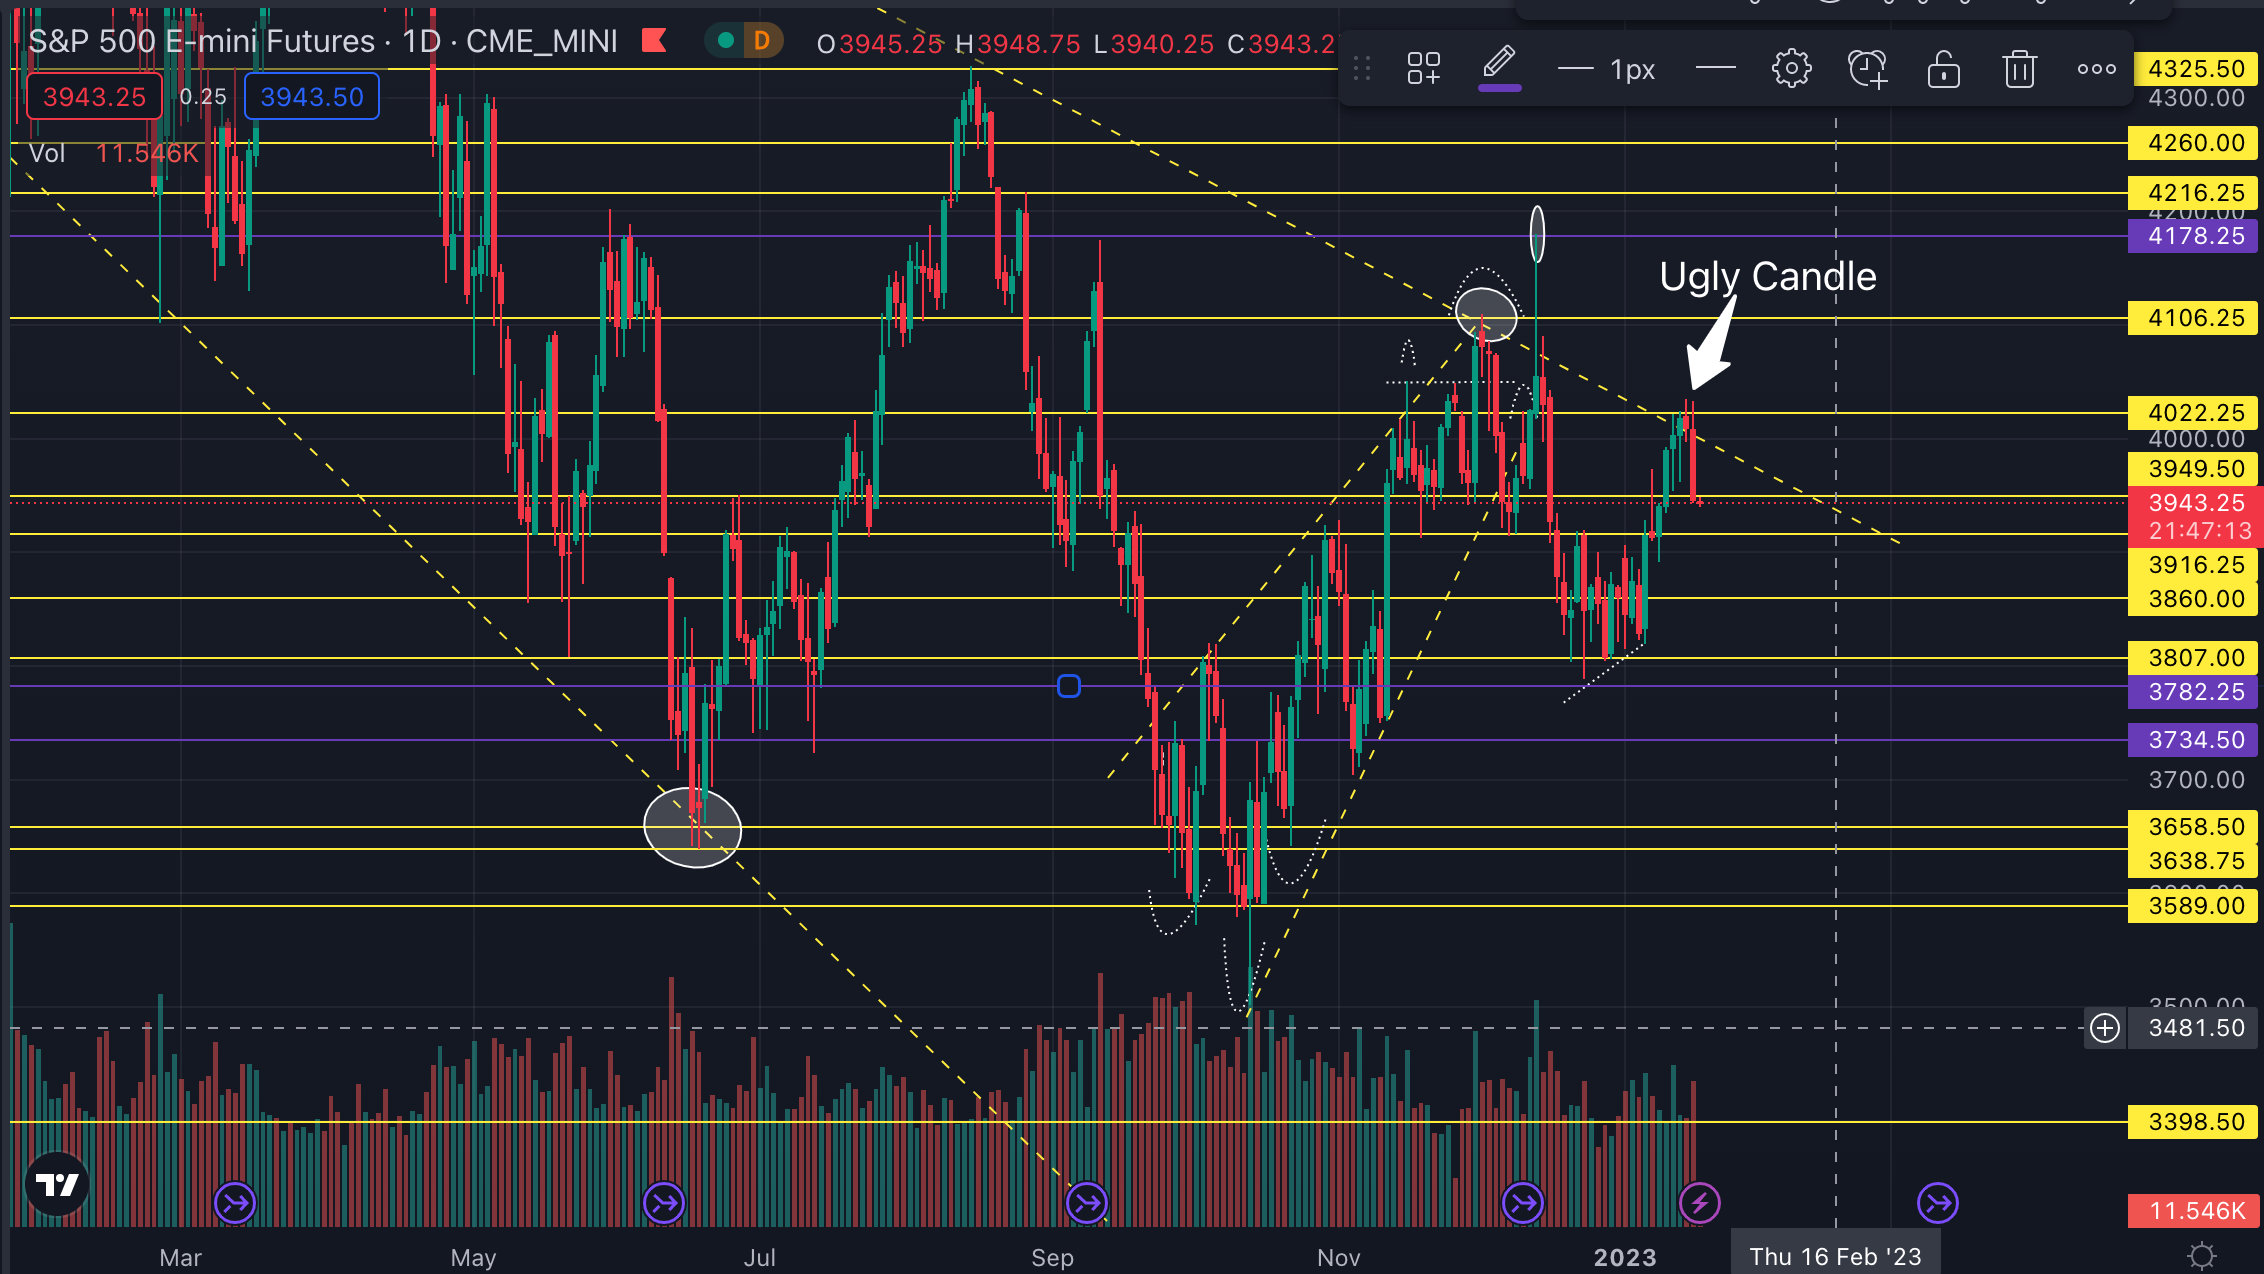Click the S&P 500 E-mini Futures title
This screenshot has width=2264, height=1274.
pyautogui.click(x=201, y=41)
